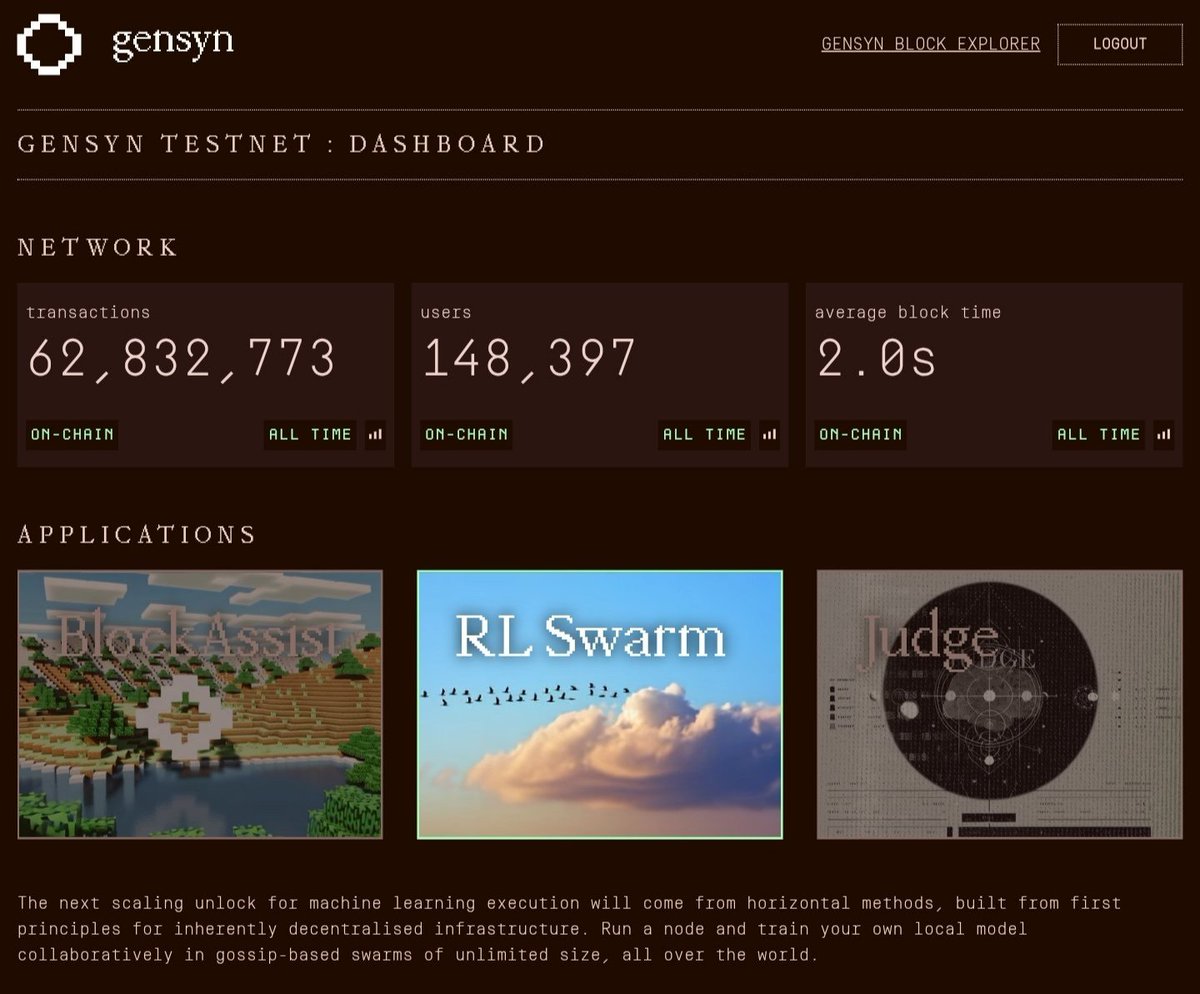This screenshot has height=994, width=1200.
Task: Click the GENSYN TESTNET : DASHBOARD heading
Action: (282, 144)
